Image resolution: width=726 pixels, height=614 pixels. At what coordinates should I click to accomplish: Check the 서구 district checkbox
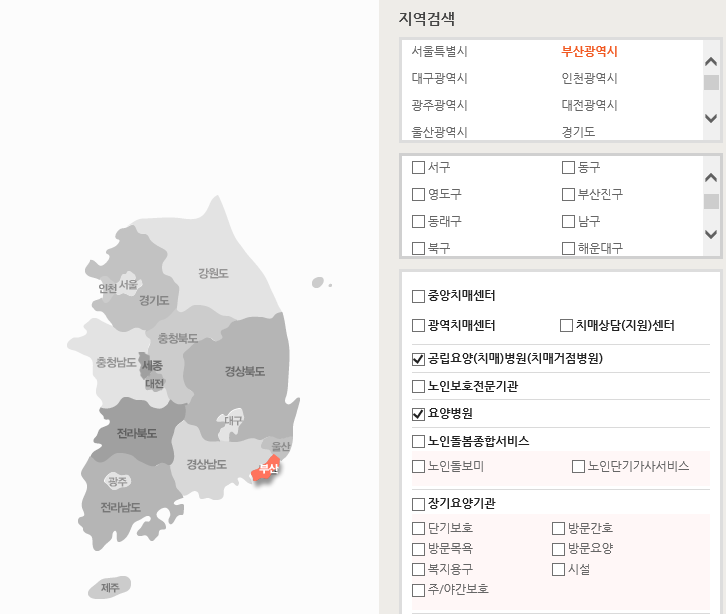418,167
